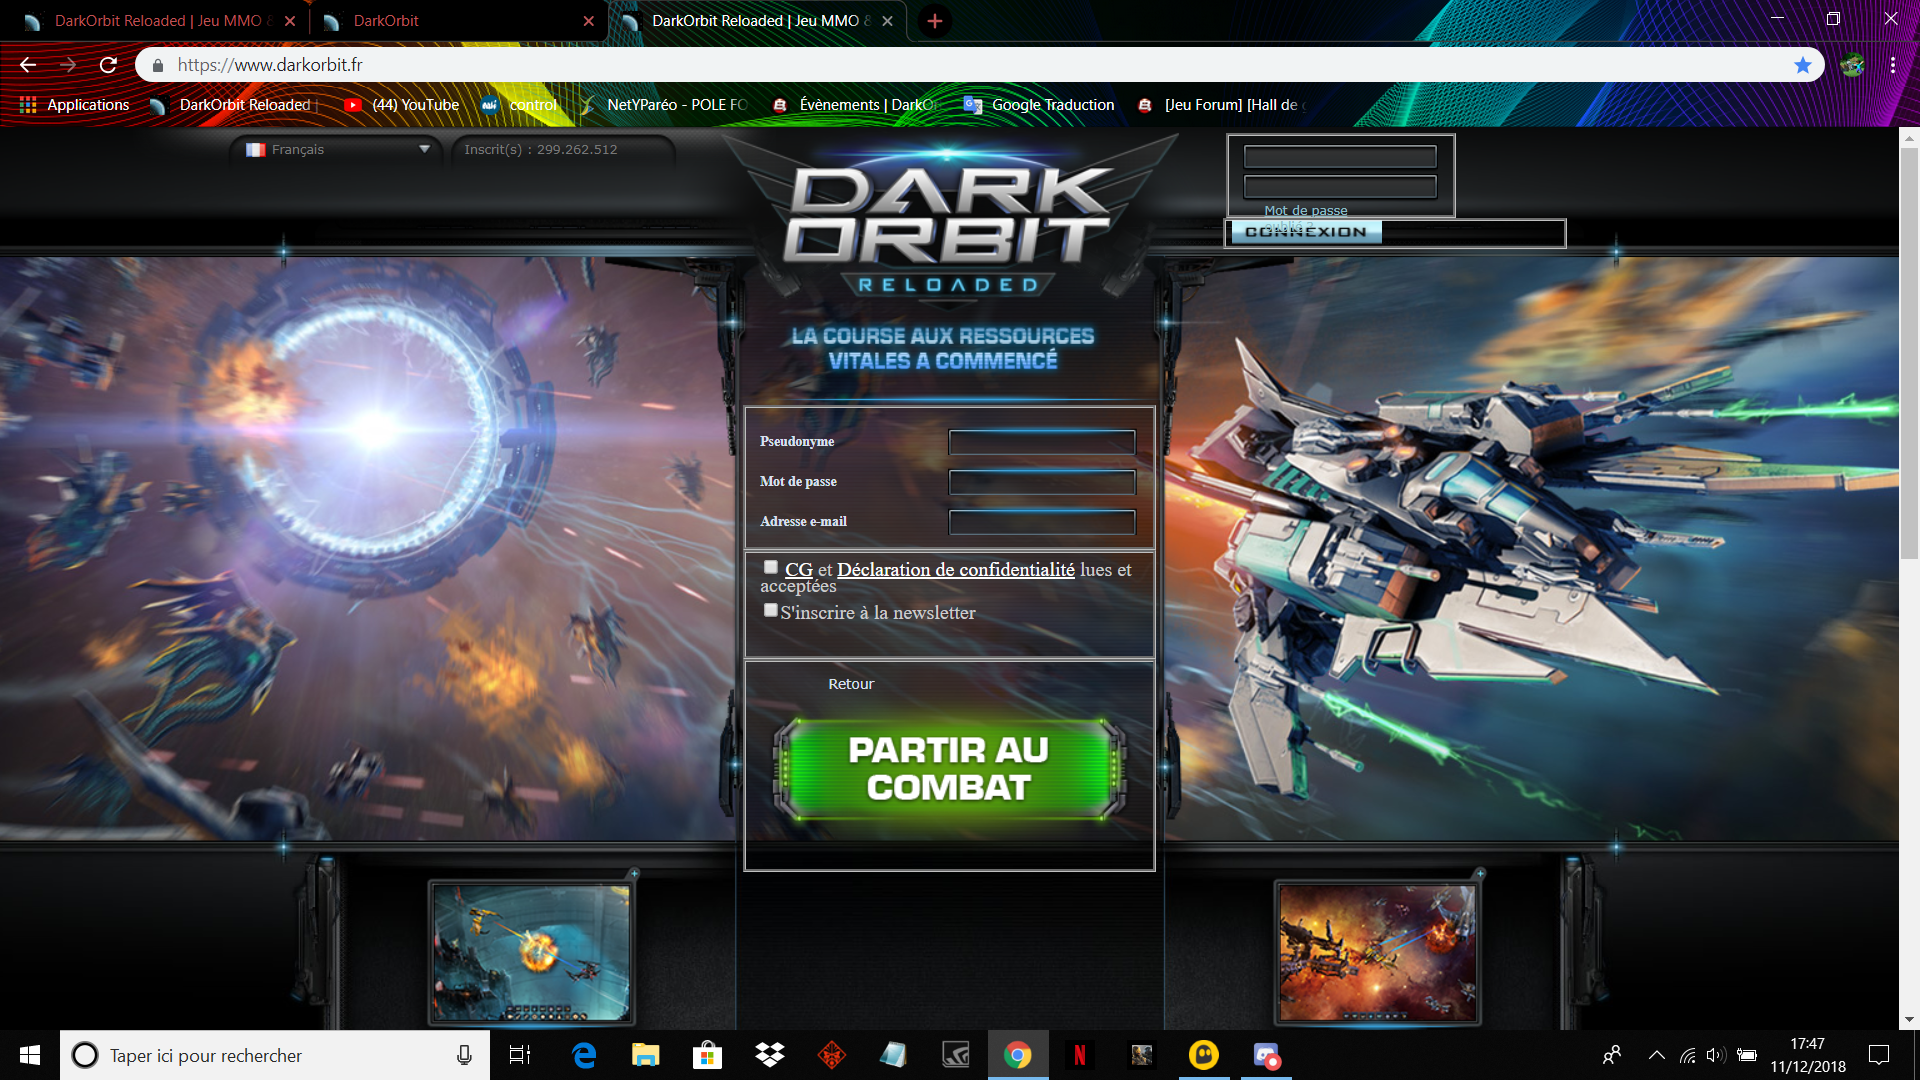Open Déclaration de confidentialité link

pyautogui.click(x=956, y=570)
